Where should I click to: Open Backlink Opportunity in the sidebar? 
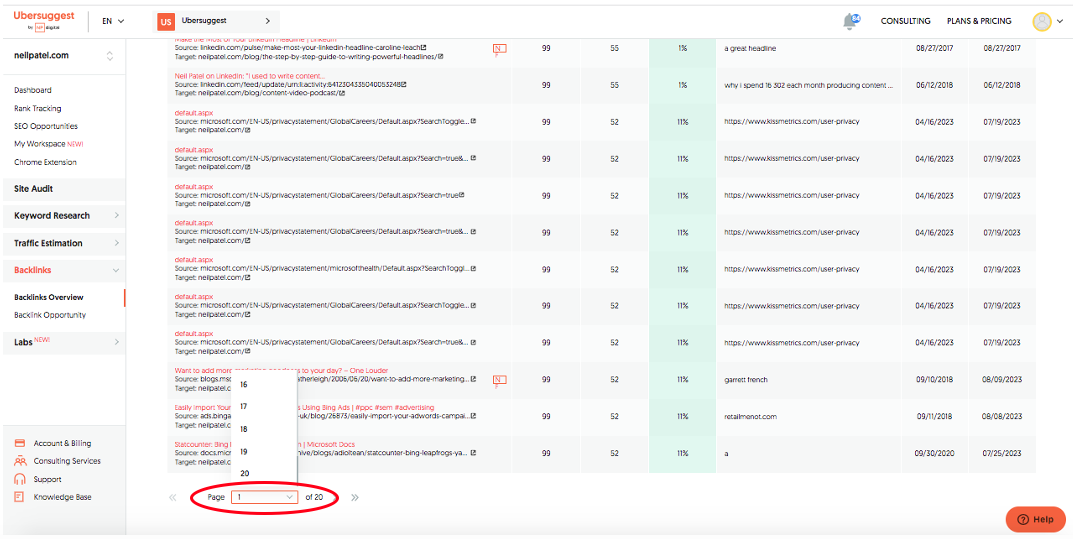(50, 315)
